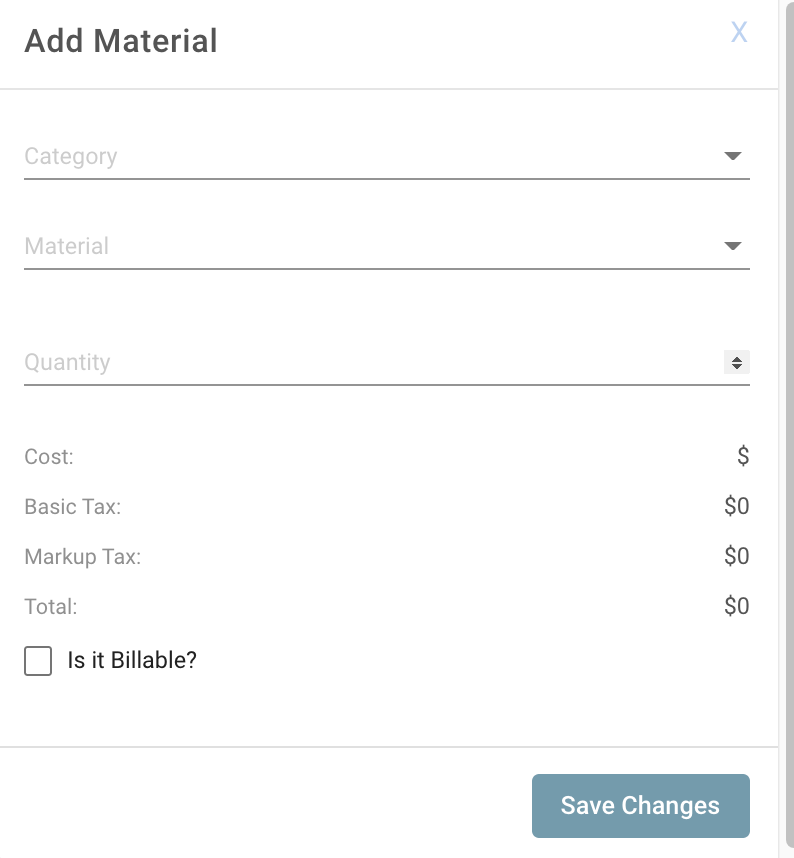This screenshot has height=858, width=794.
Task: Enable the Is it Billable checkbox
Action: point(38,661)
